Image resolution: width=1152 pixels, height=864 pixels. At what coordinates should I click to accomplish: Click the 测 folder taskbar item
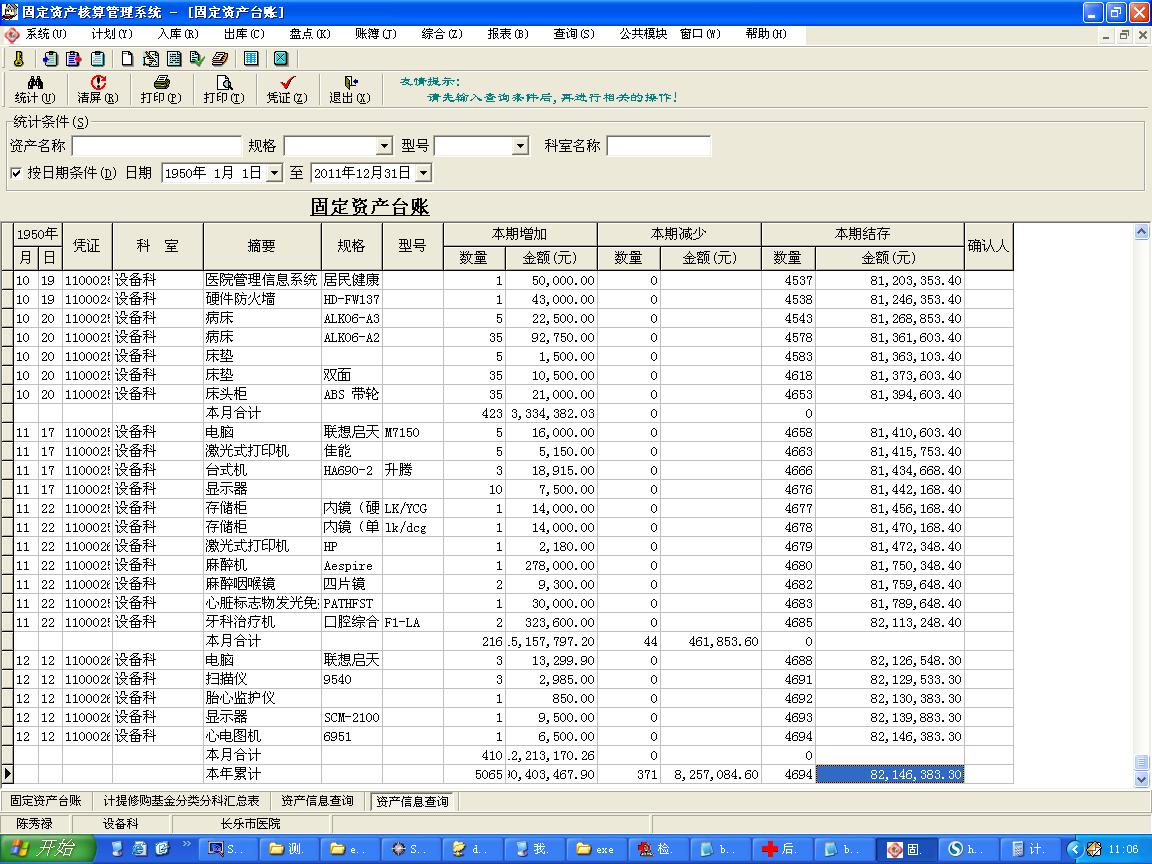287,849
